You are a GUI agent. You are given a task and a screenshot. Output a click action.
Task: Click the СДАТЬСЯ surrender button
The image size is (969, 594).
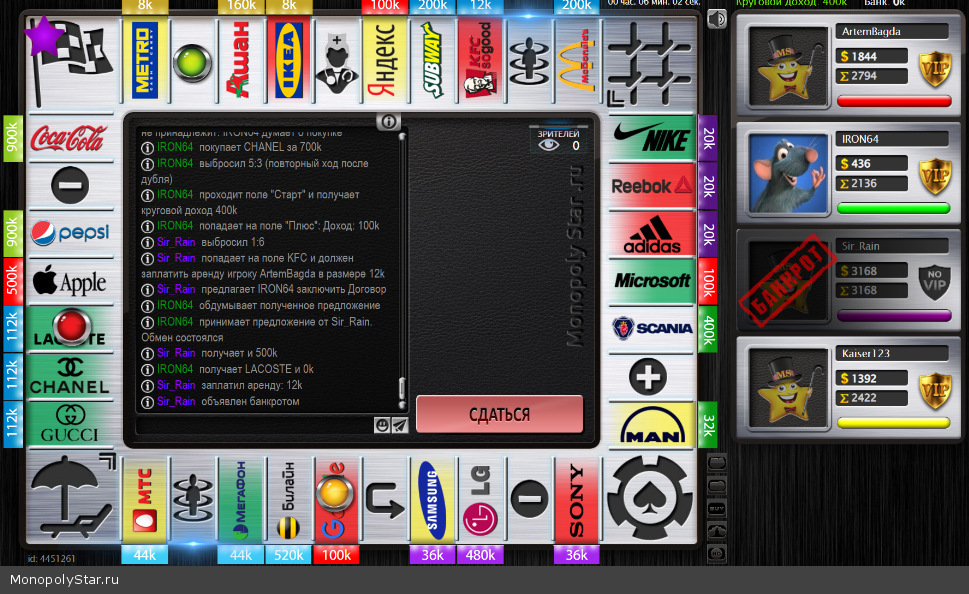pyautogui.click(x=499, y=414)
